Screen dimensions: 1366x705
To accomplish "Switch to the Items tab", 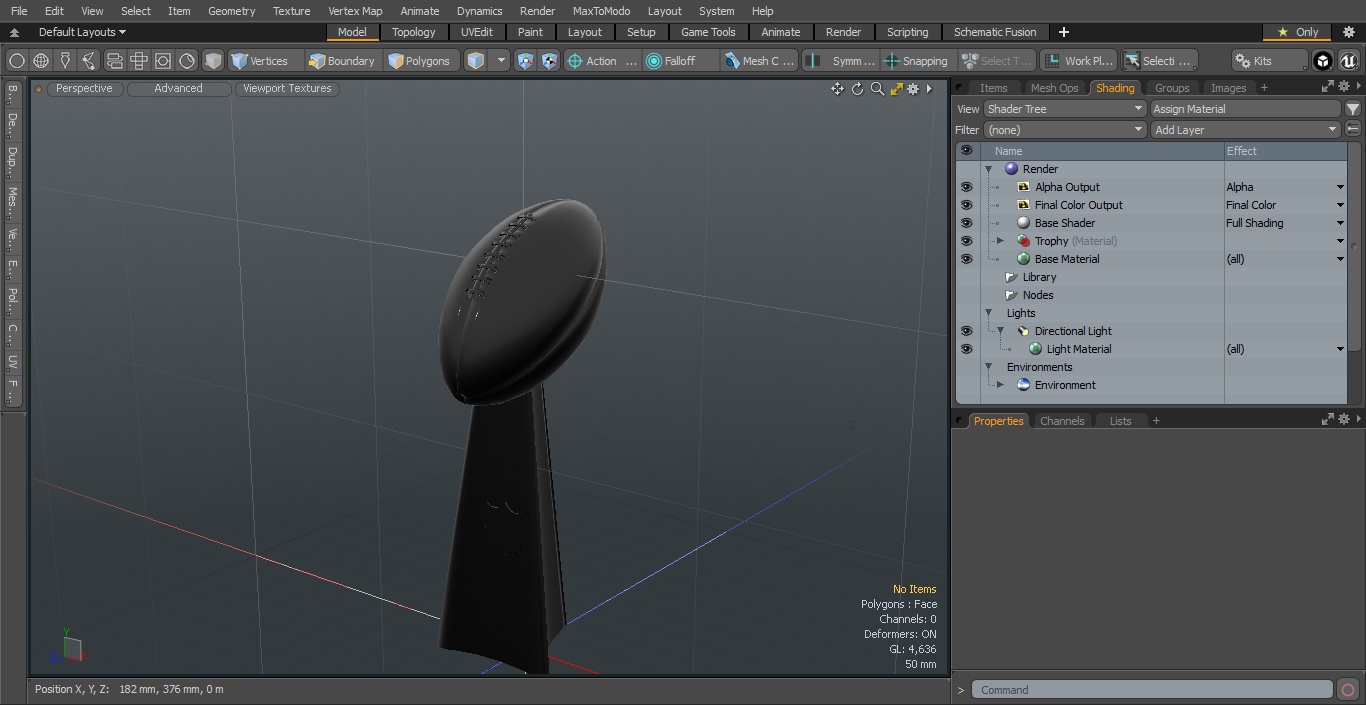I will click(x=994, y=88).
